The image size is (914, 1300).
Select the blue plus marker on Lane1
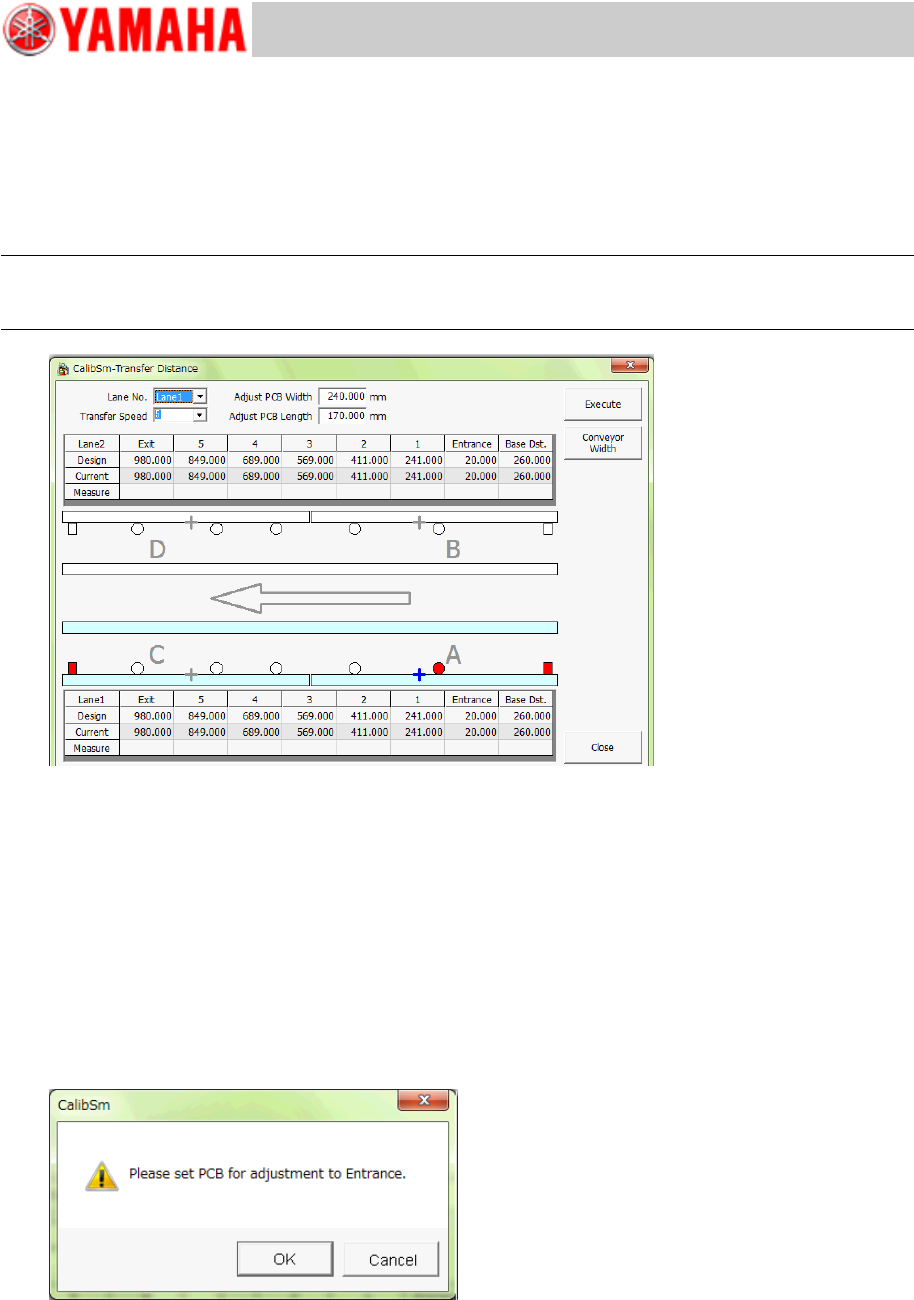419,675
